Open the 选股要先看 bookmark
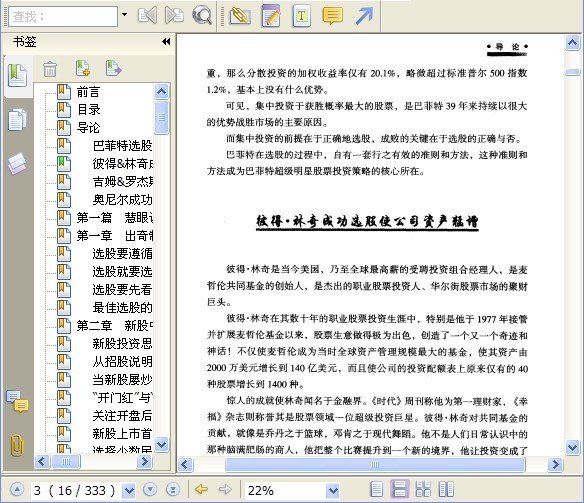Image resolution: width=584 pixels, height=503 pixels. click(123, 290)
